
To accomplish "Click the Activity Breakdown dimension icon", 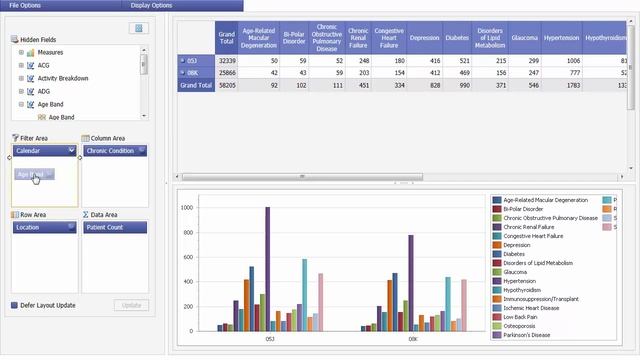I will [x=31, y=78].
